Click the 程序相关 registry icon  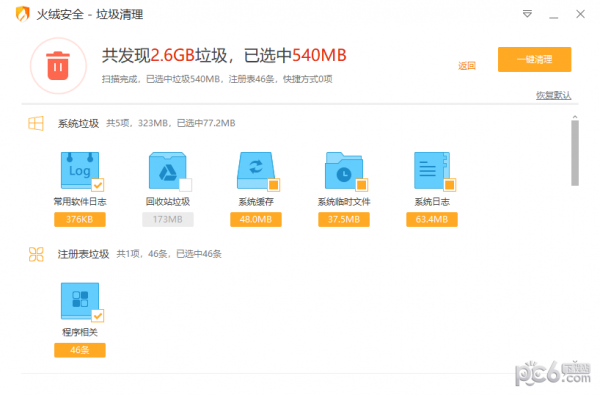[x=80, y=300]
